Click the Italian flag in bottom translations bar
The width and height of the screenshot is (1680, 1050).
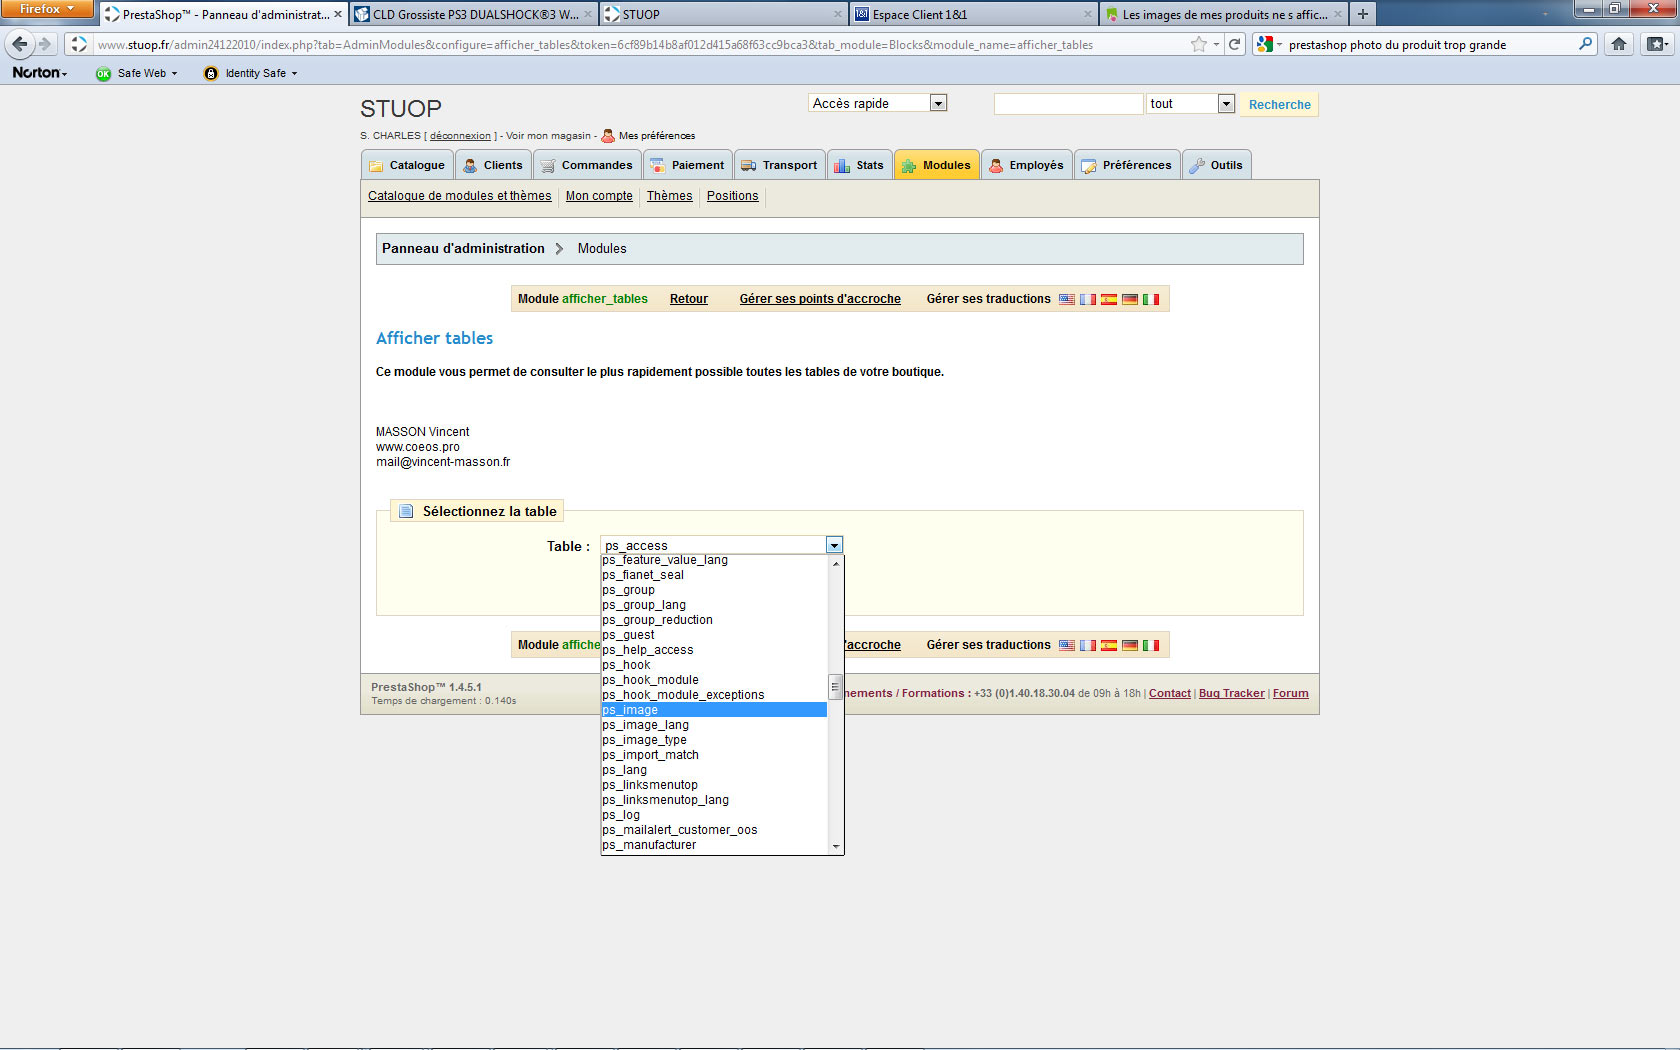pos(1151,645)
